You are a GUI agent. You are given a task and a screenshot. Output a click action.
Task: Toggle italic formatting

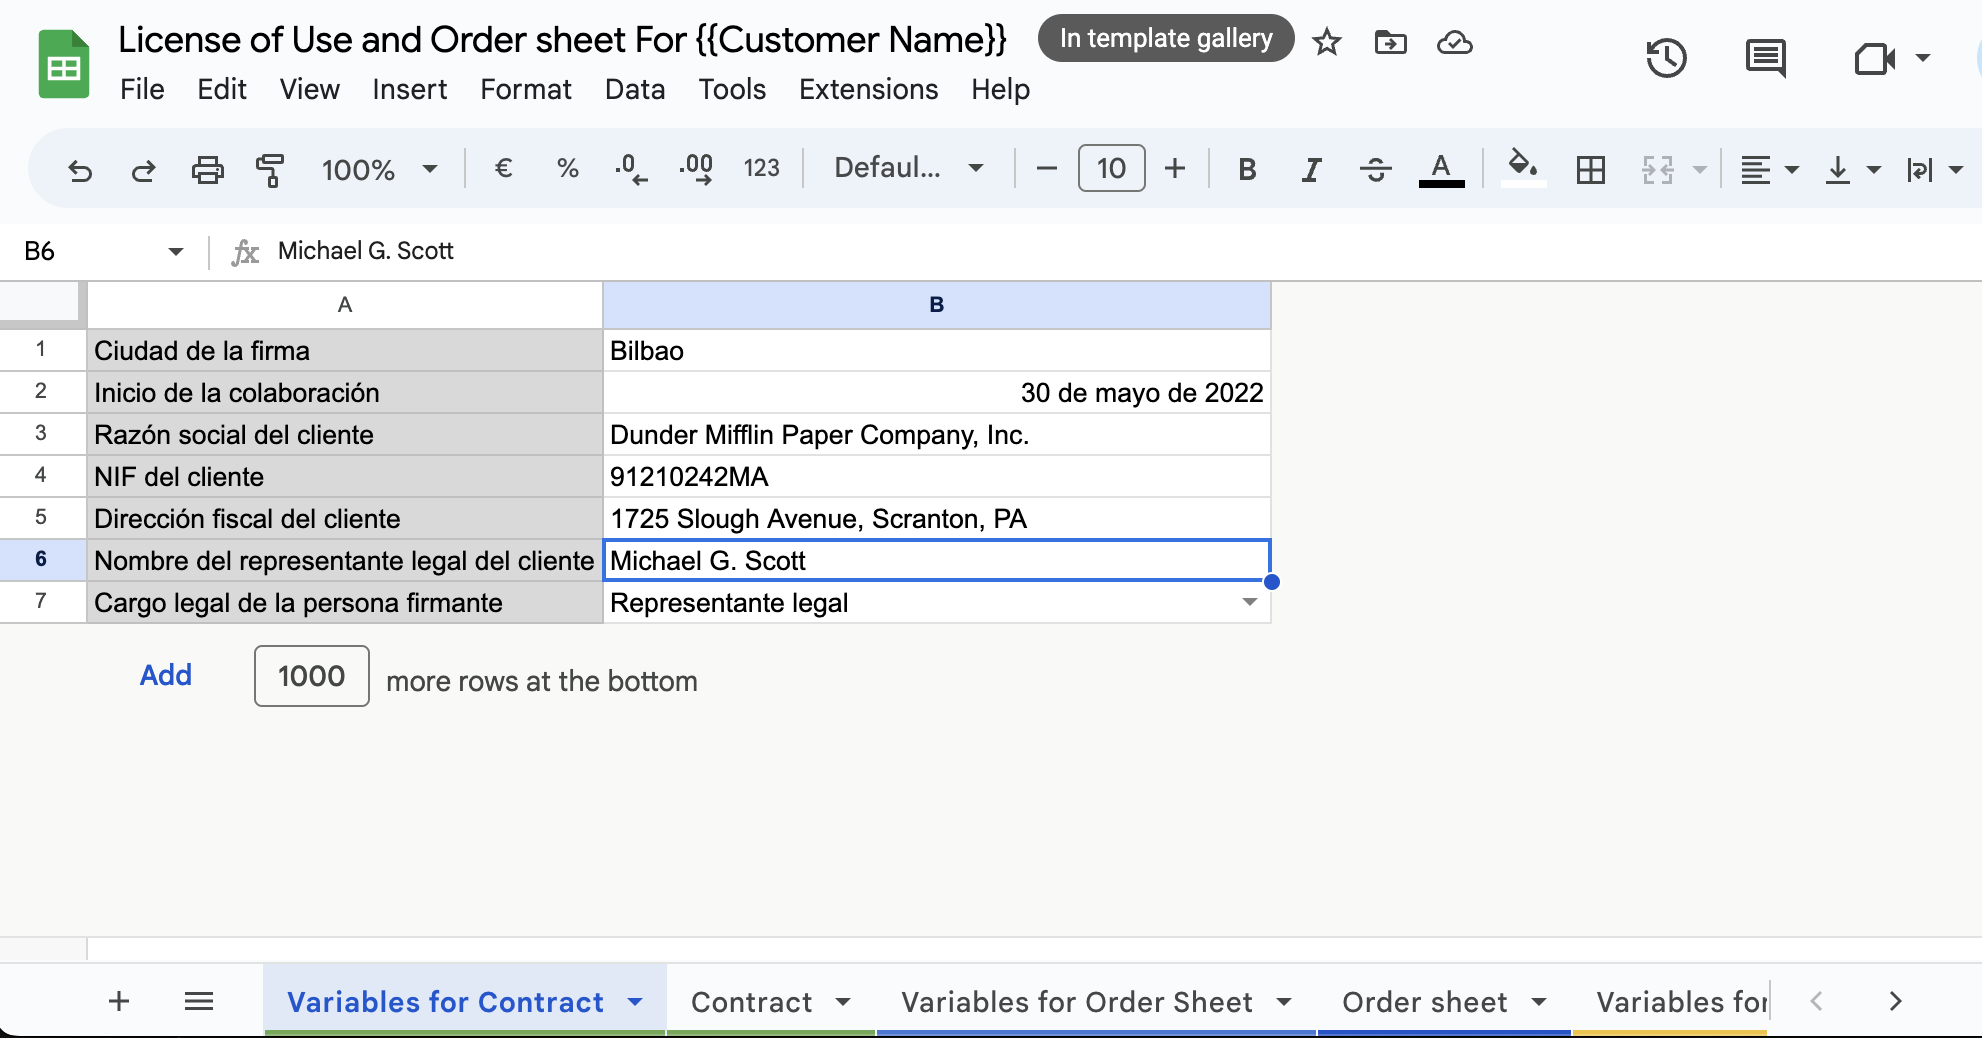pos(1311,170)
